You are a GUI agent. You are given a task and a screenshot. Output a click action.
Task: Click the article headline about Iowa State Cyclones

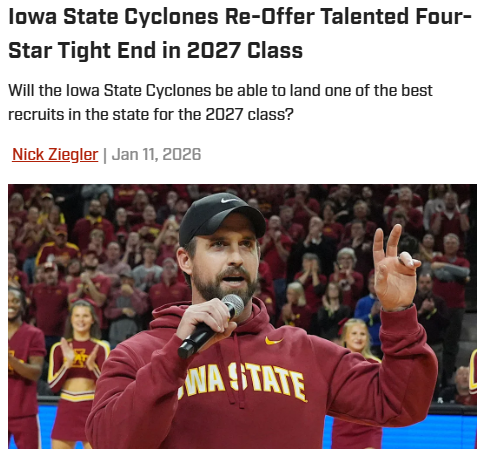(240, 33)
